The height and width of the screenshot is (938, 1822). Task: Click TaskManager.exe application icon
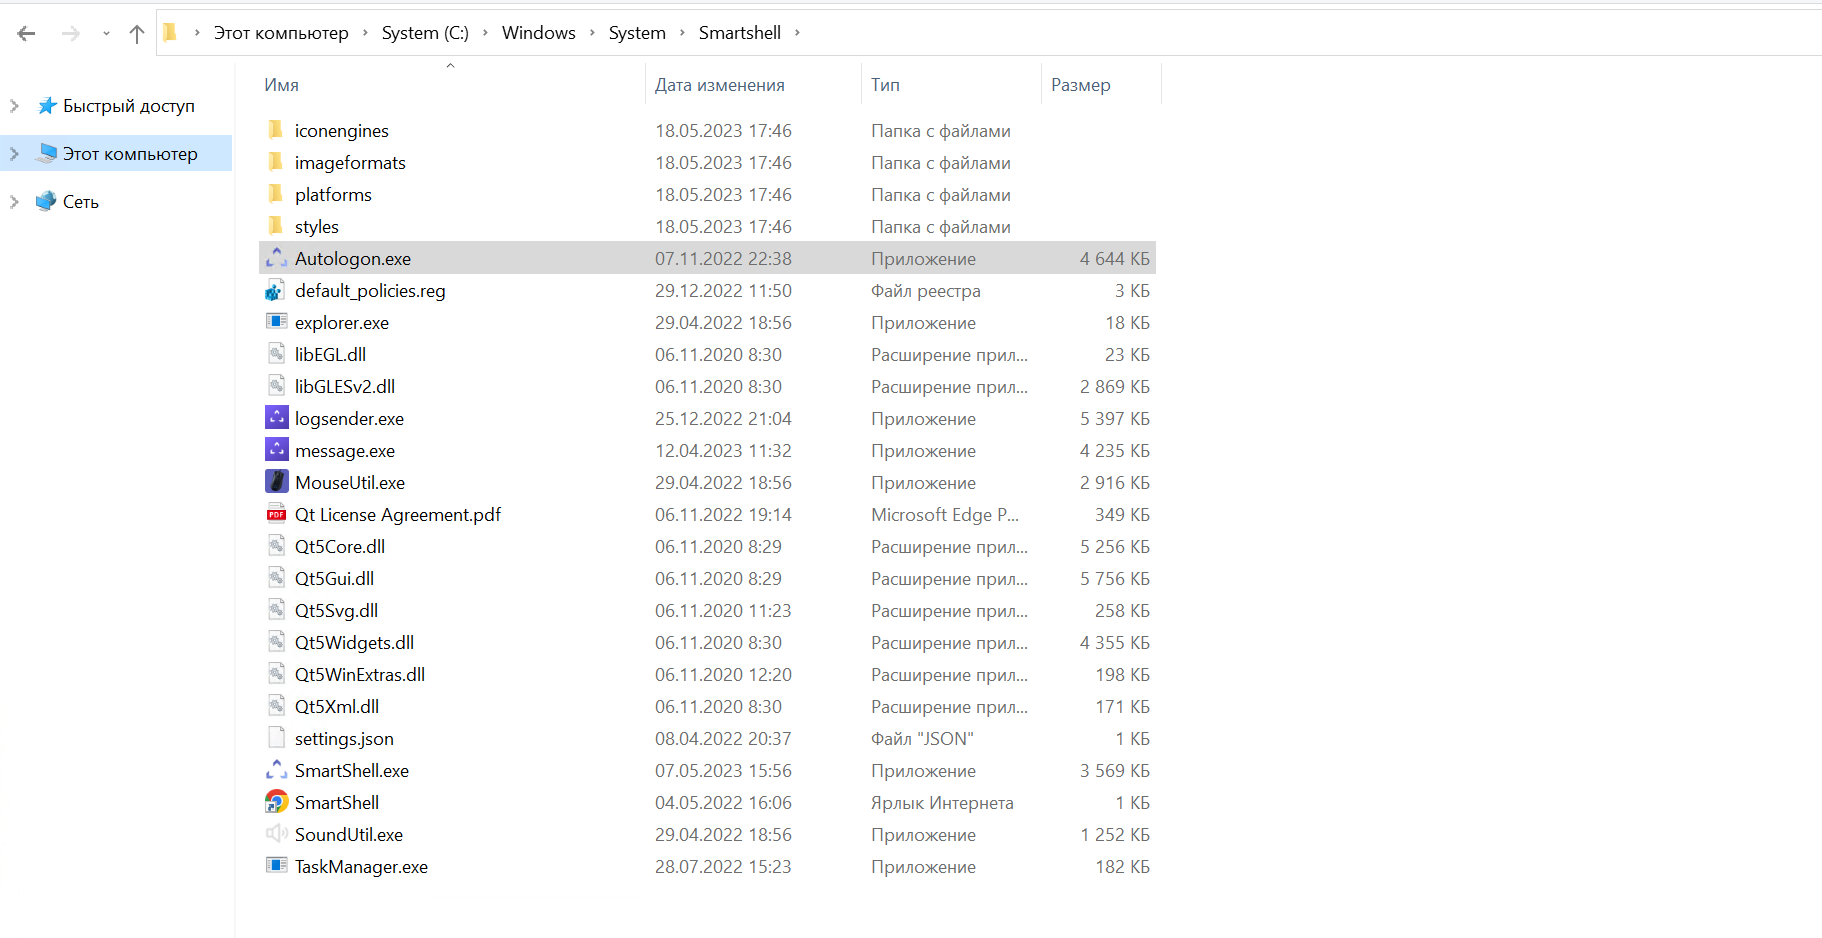[x=276, y=866]
